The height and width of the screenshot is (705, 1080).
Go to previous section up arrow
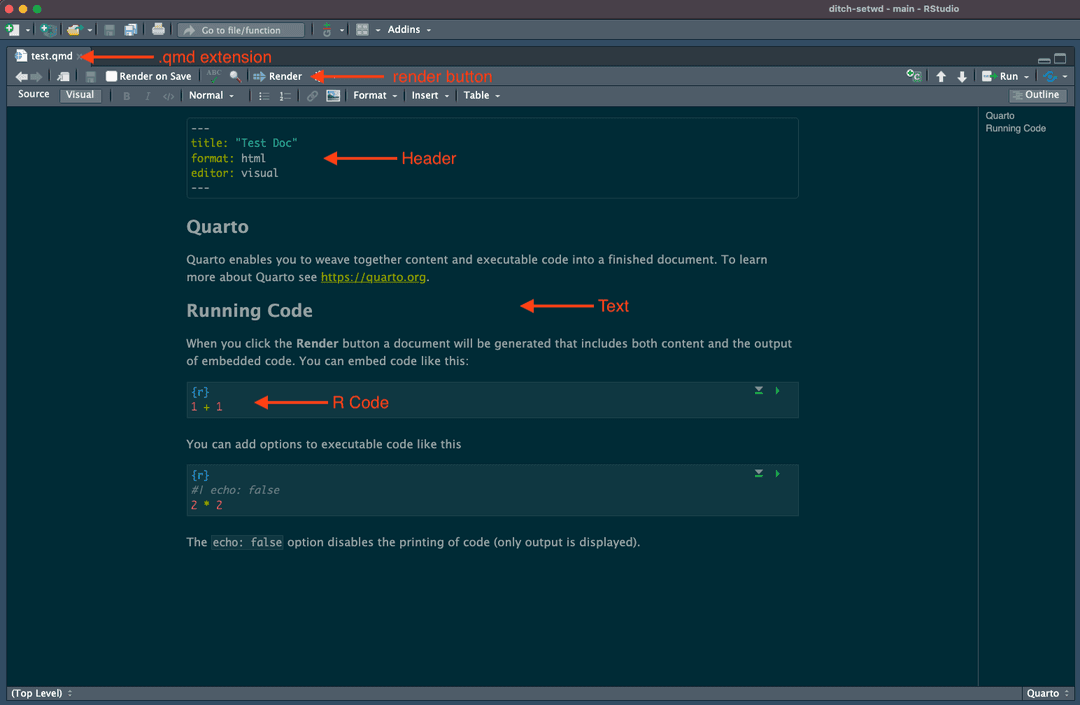941,76
